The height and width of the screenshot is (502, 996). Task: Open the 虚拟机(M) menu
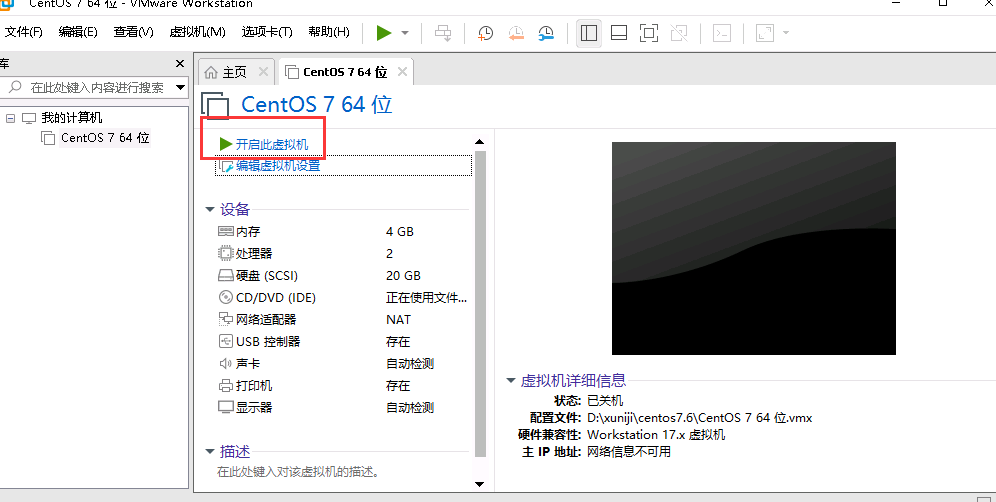click(x=198, y=32)
